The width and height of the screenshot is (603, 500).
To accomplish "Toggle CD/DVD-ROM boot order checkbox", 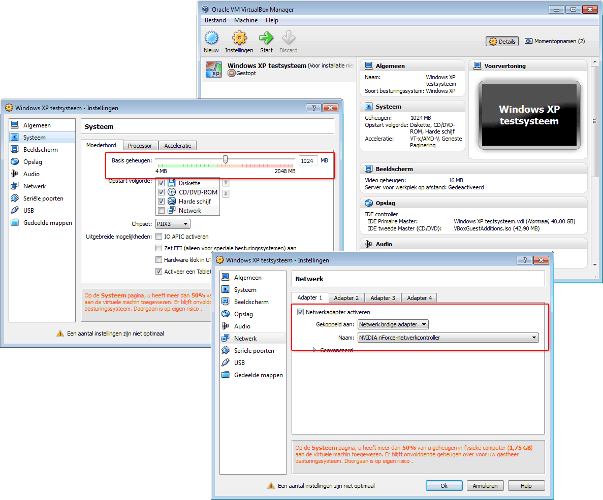I will point(161,192).
